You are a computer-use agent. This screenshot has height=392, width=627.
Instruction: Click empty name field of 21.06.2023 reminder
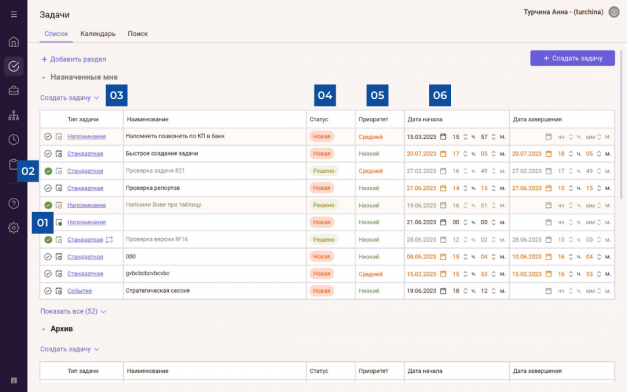215,222
